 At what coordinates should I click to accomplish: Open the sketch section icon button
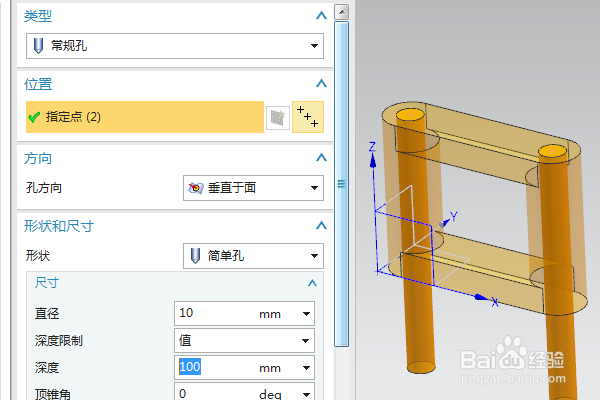pyautogui.click(x=277, y=117)
